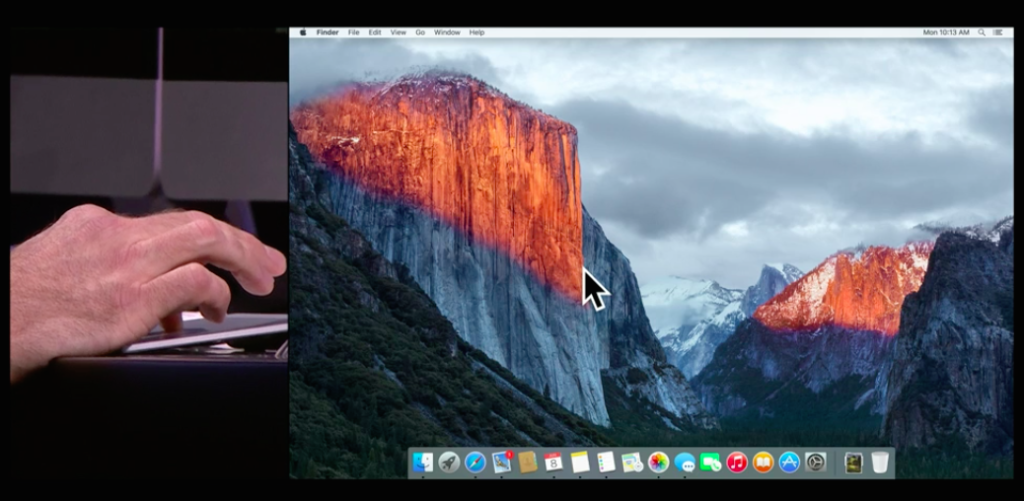1024x501 pixels.
Task: Open the Contacts app in Dock
Action: tap(528, 462)
